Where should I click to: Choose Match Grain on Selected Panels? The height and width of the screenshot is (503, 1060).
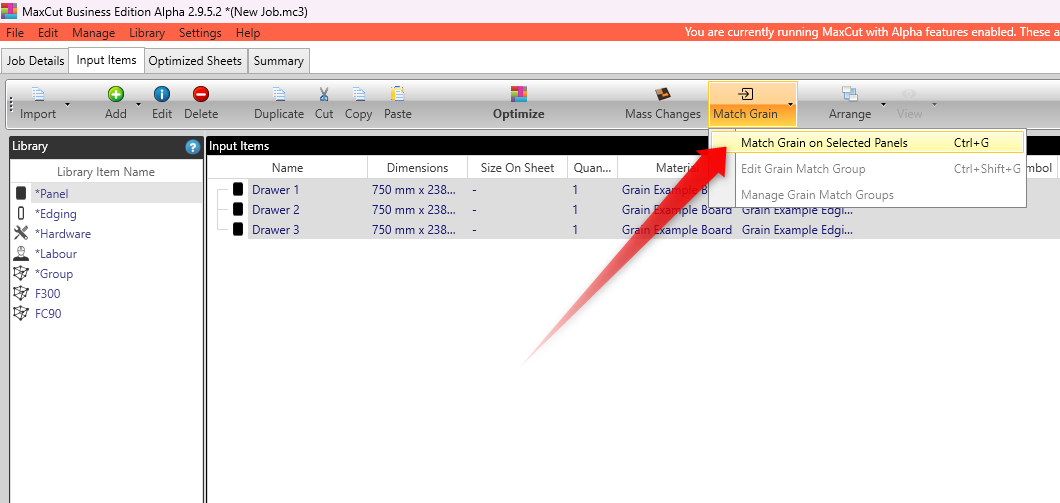[867, 143]
